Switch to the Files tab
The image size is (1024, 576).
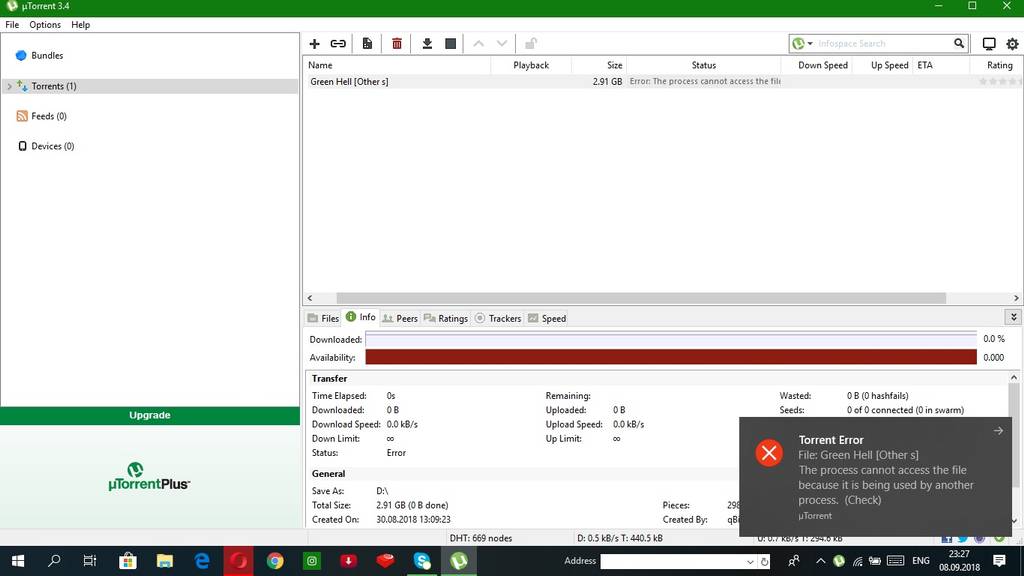pos(323,318)
